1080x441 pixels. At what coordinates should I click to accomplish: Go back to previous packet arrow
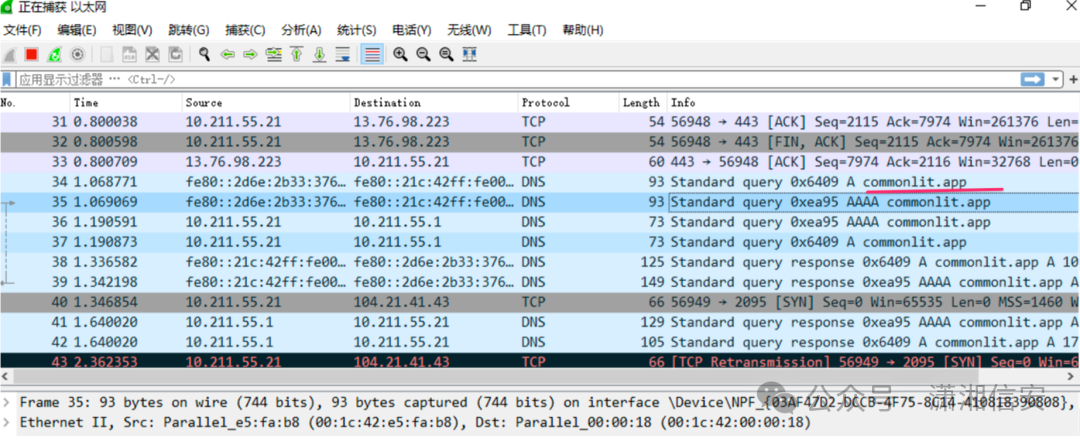(227, 54)
